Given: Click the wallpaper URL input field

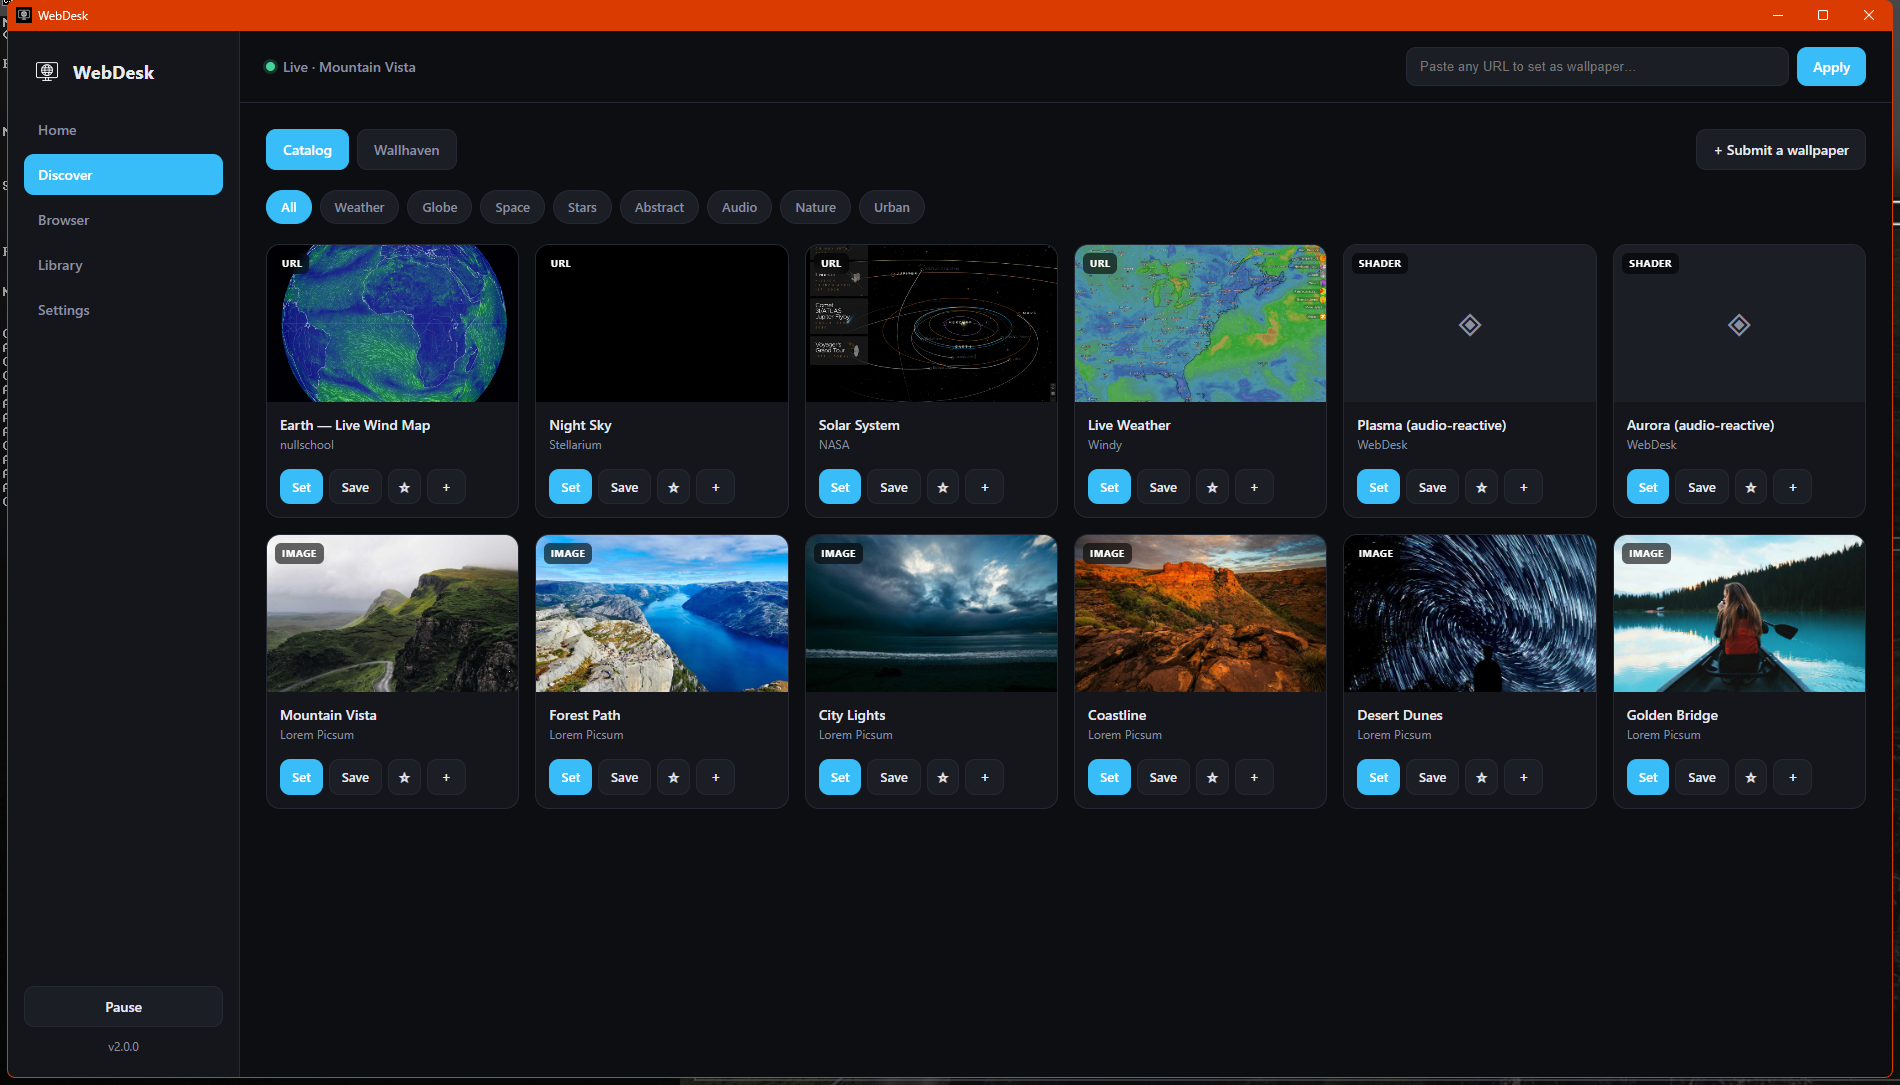Looking at the screenshot, I should 1597,67.
